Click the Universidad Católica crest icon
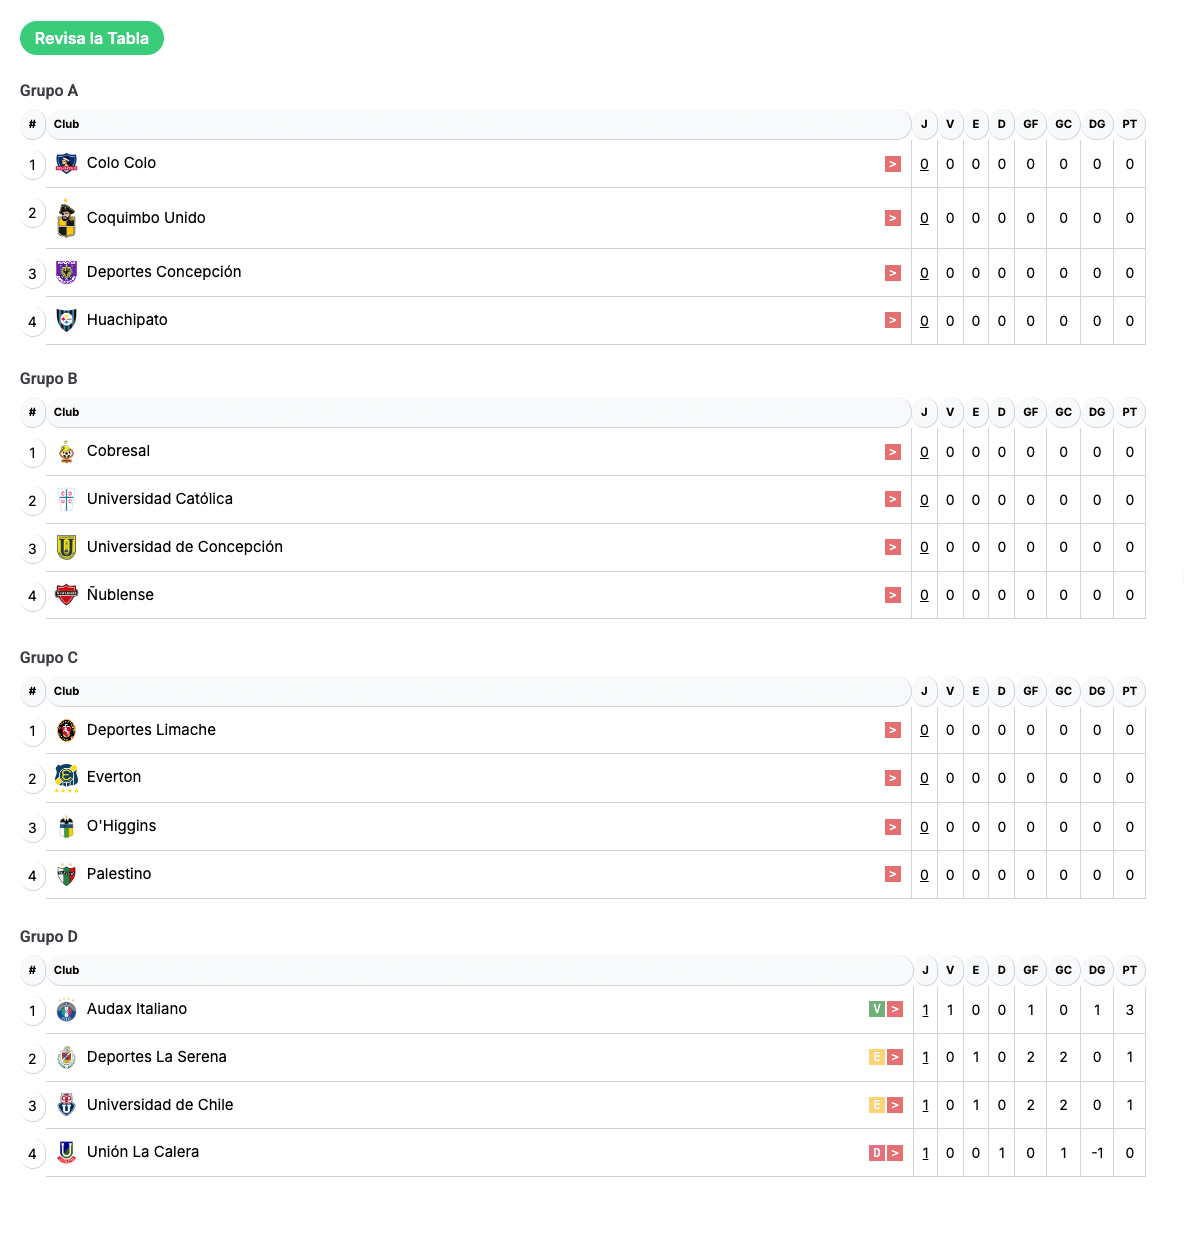This screenshot has width=1184, height=1242. pyautogui.click(x=66, y=499)
